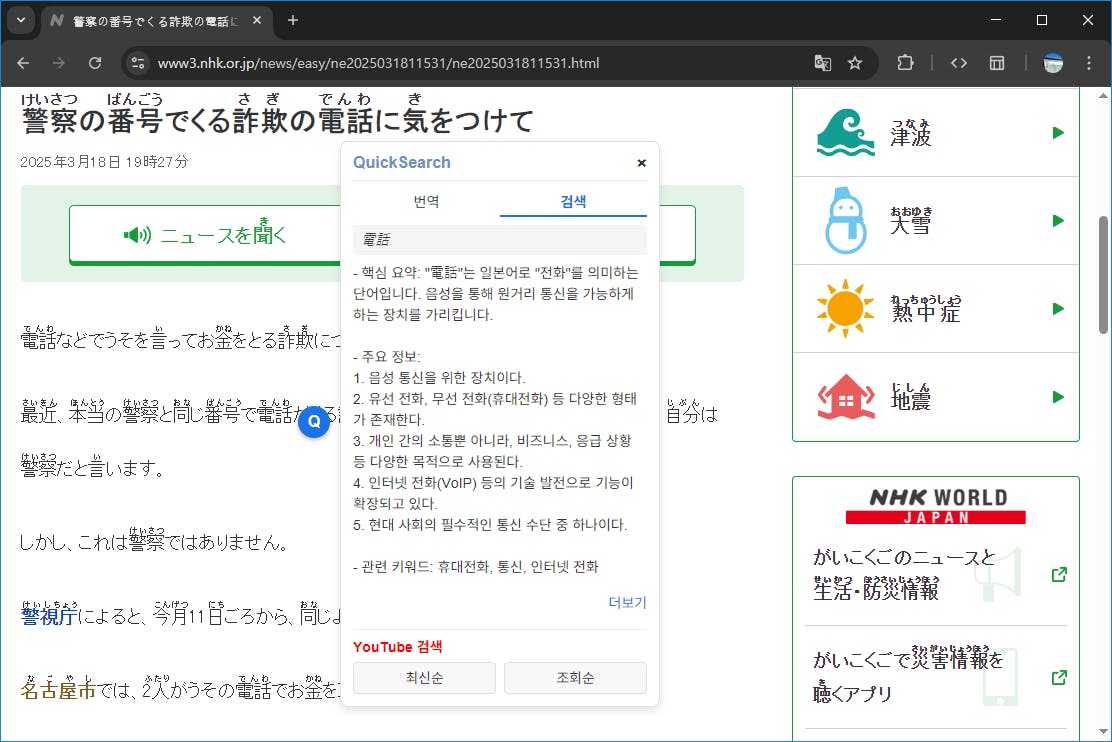1112x742 pixels.
Task: Open the 熱中症 sun icon
Action: (x=845, y=309)
